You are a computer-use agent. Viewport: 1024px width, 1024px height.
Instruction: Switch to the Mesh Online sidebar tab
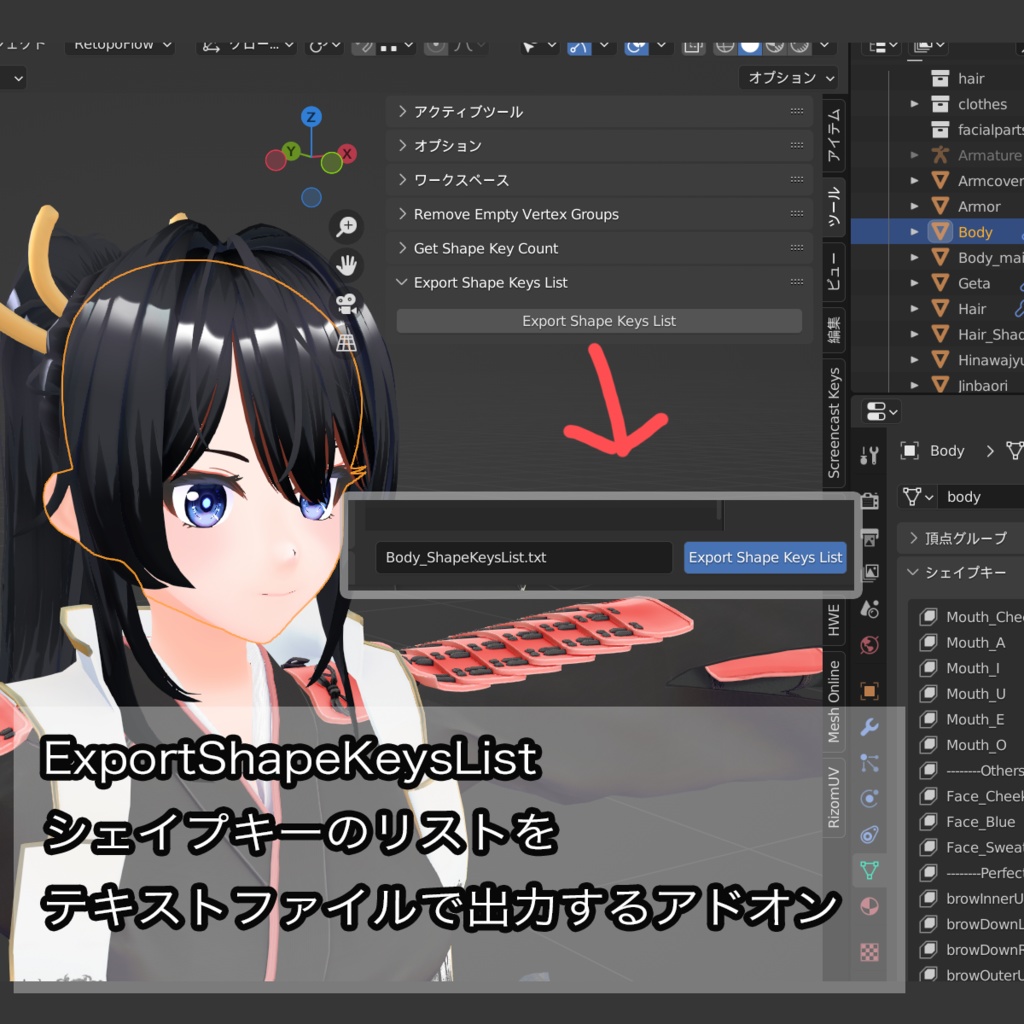click(834, 701)
